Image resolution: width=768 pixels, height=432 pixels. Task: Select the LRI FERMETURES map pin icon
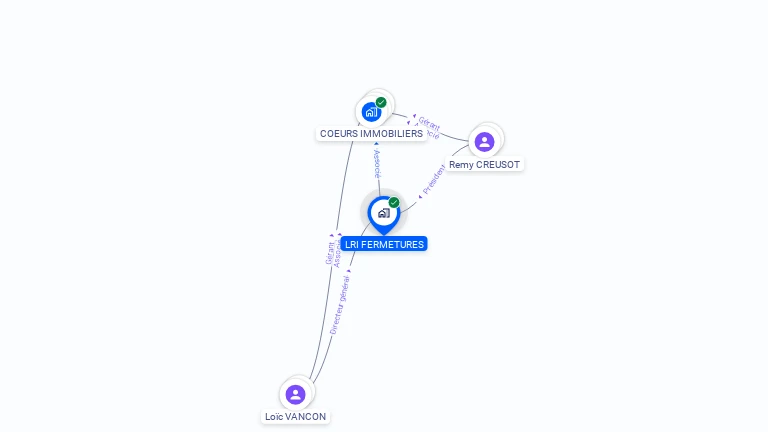384,215
